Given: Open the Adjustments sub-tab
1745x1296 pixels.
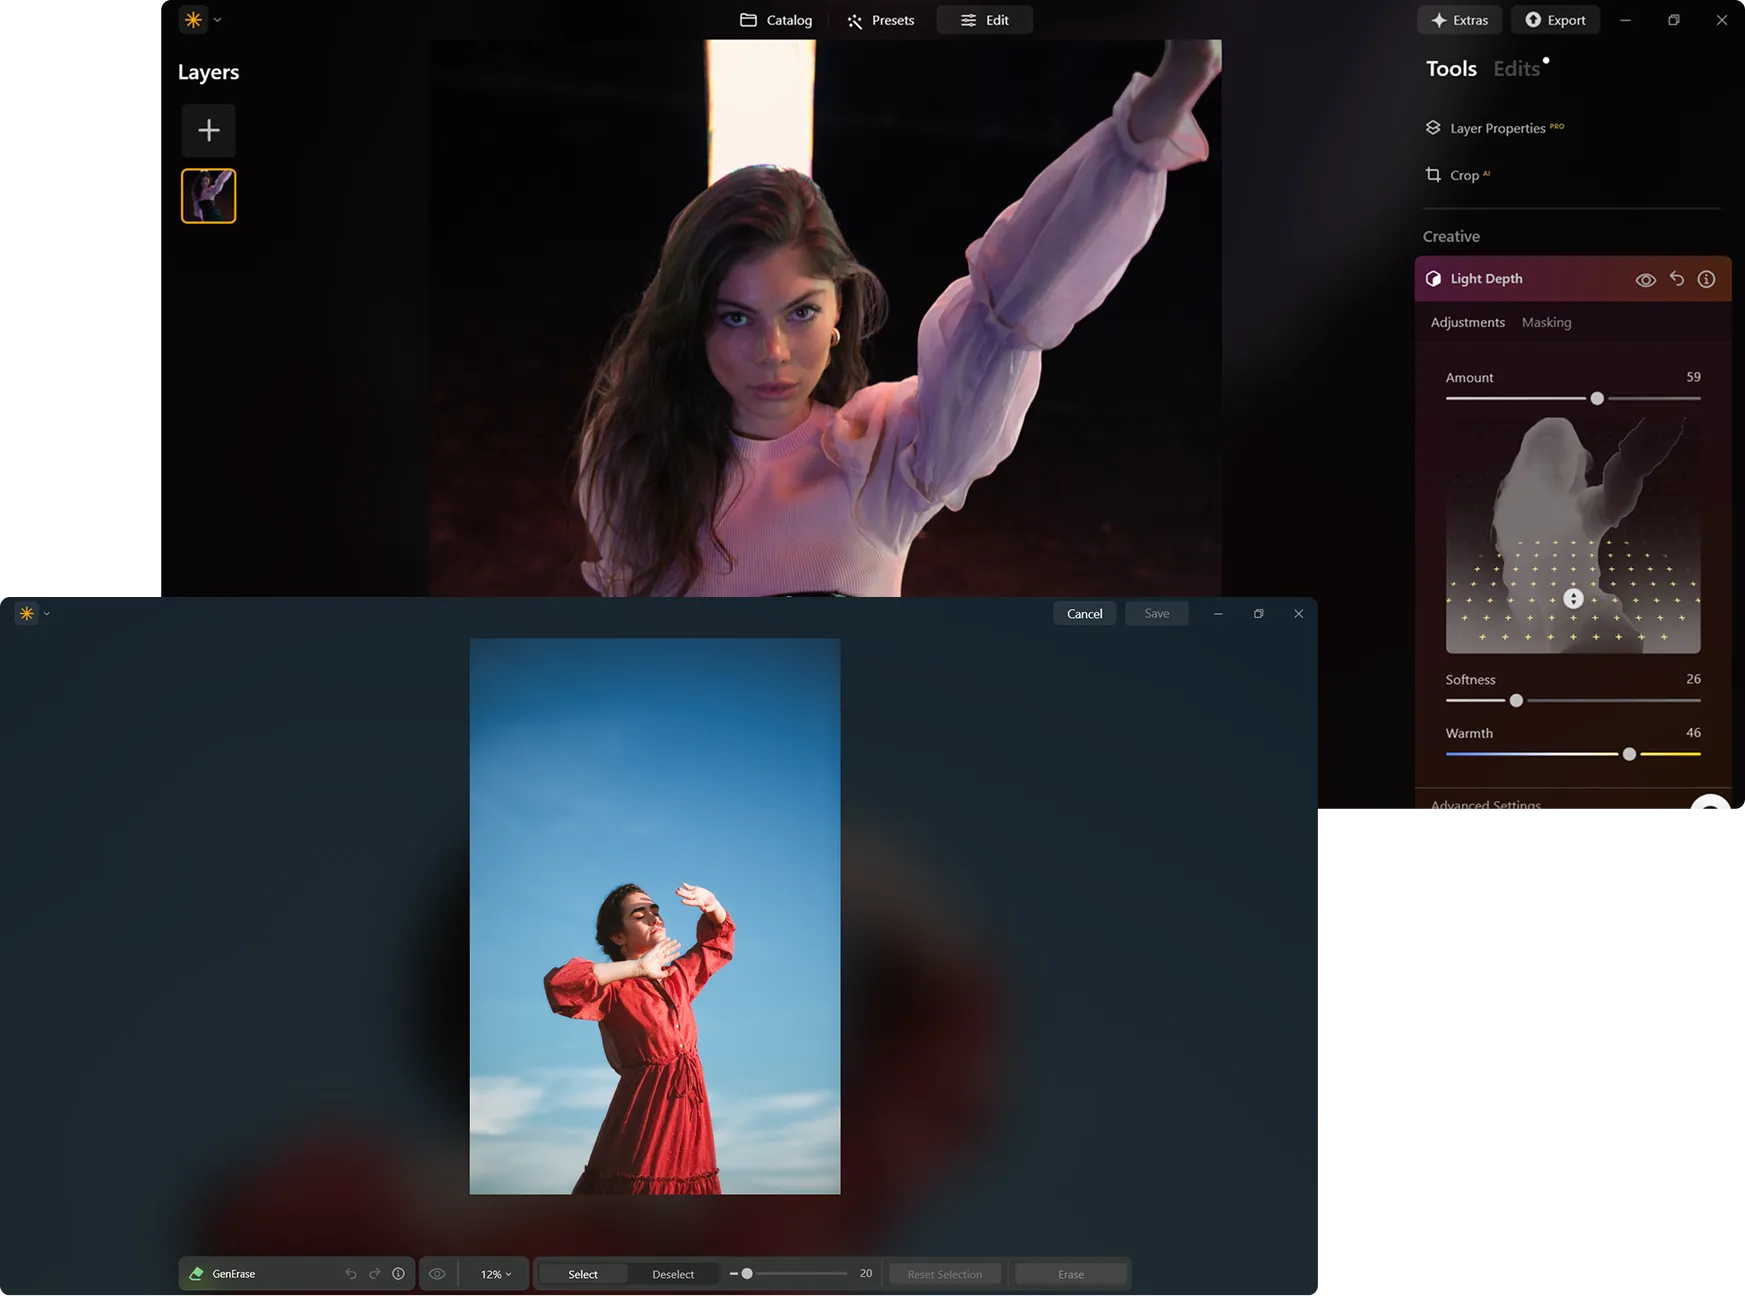Looking at the screenshot, I should (1468, 322).
